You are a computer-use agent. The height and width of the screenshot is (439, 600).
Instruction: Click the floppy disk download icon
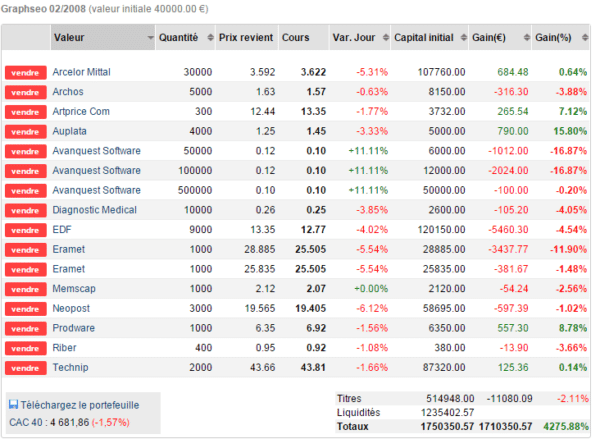[13, 405]
